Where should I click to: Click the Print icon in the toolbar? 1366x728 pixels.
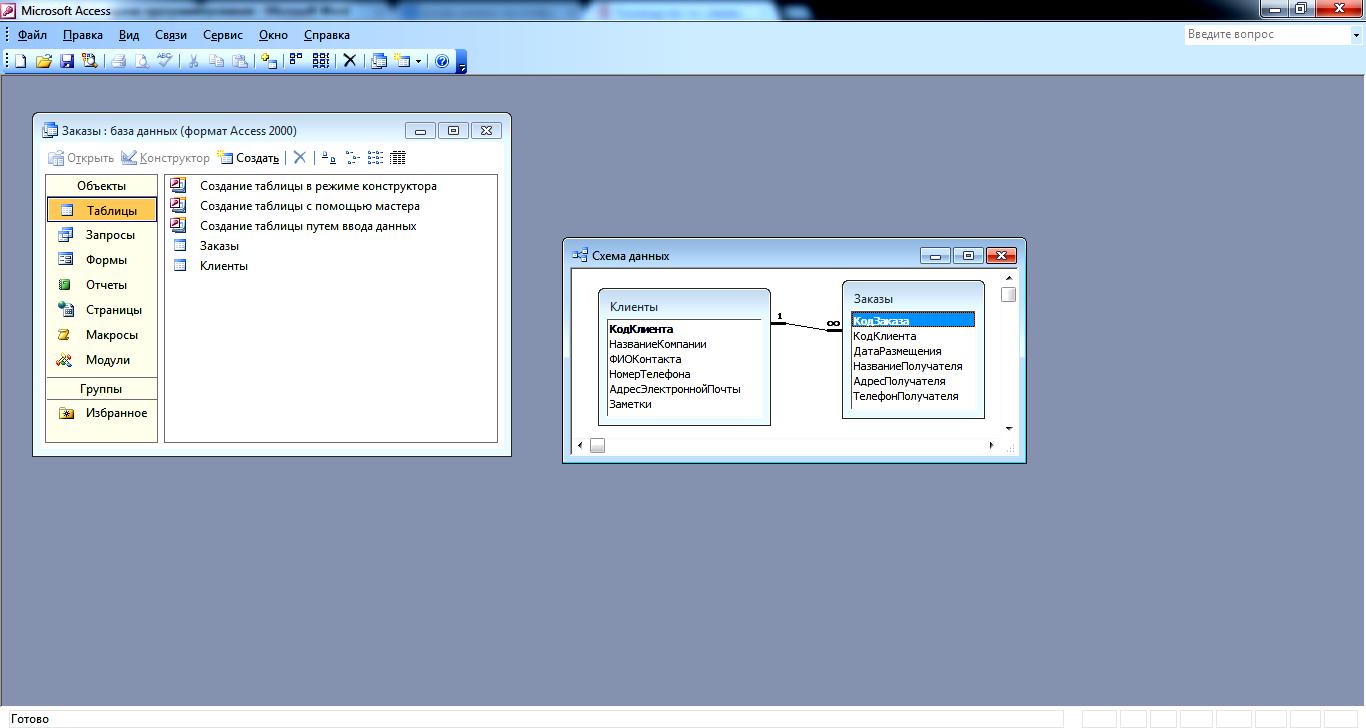[x=118, y=61]
